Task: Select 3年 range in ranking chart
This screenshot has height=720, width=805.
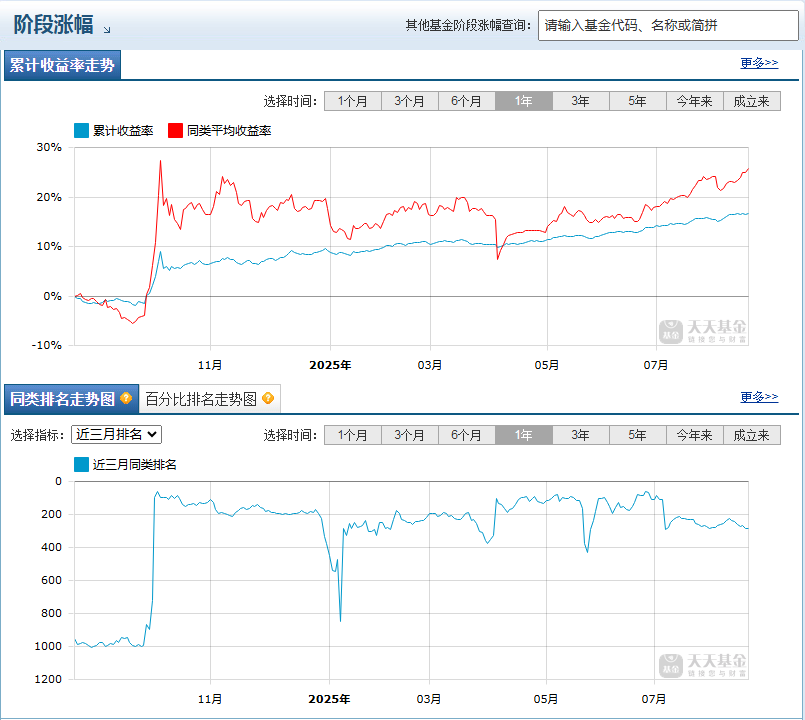Action: (581, 435)
